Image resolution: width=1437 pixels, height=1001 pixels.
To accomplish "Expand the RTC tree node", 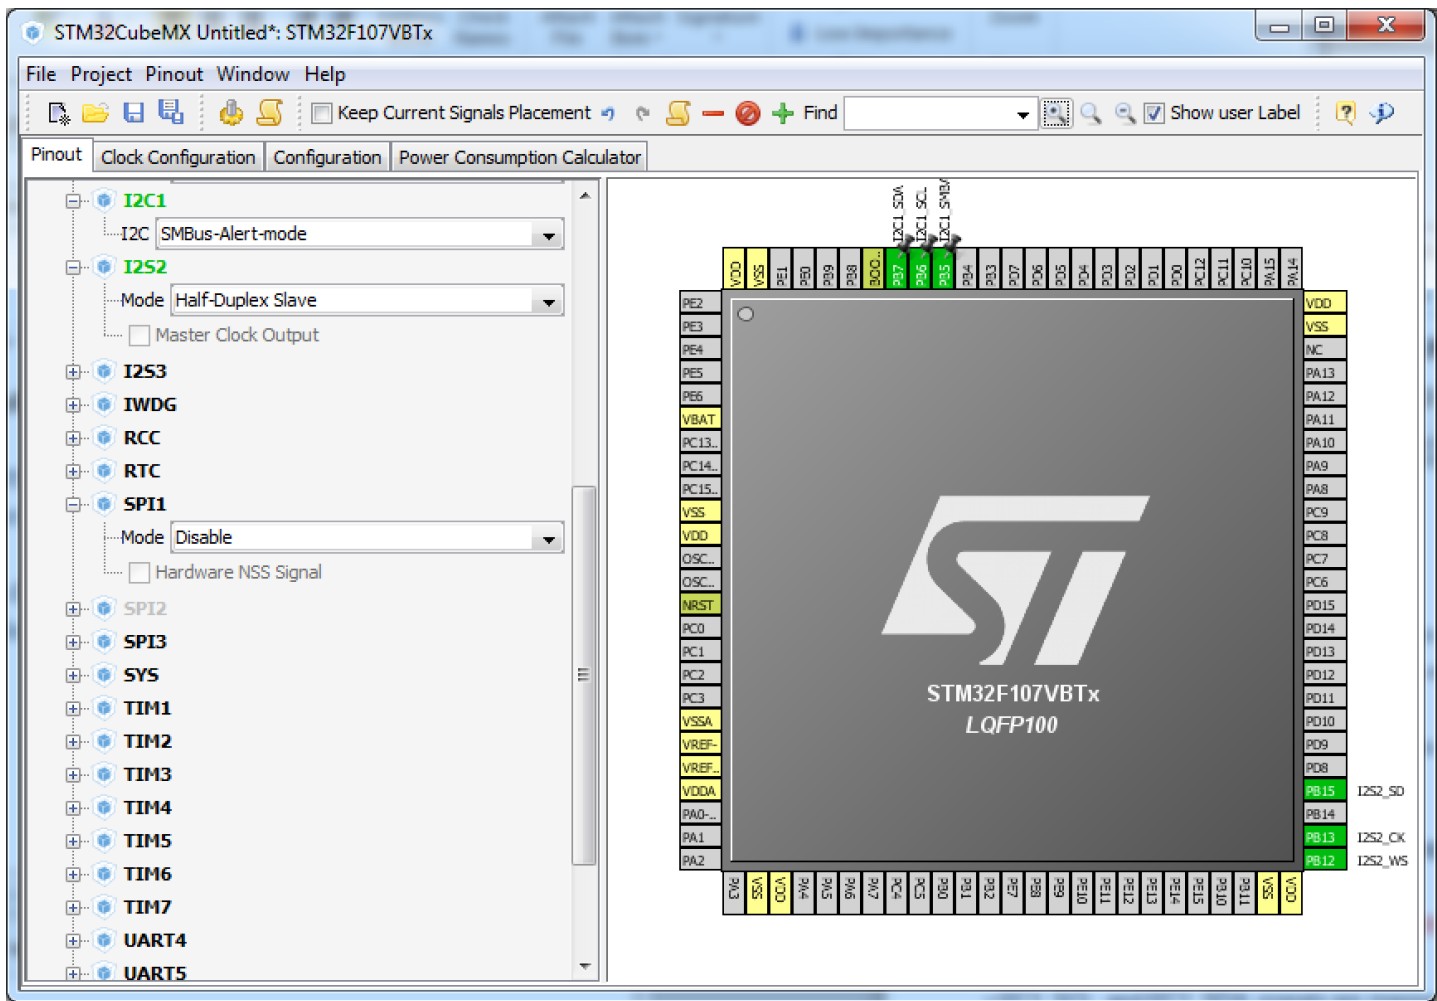I will click(73, 470).
